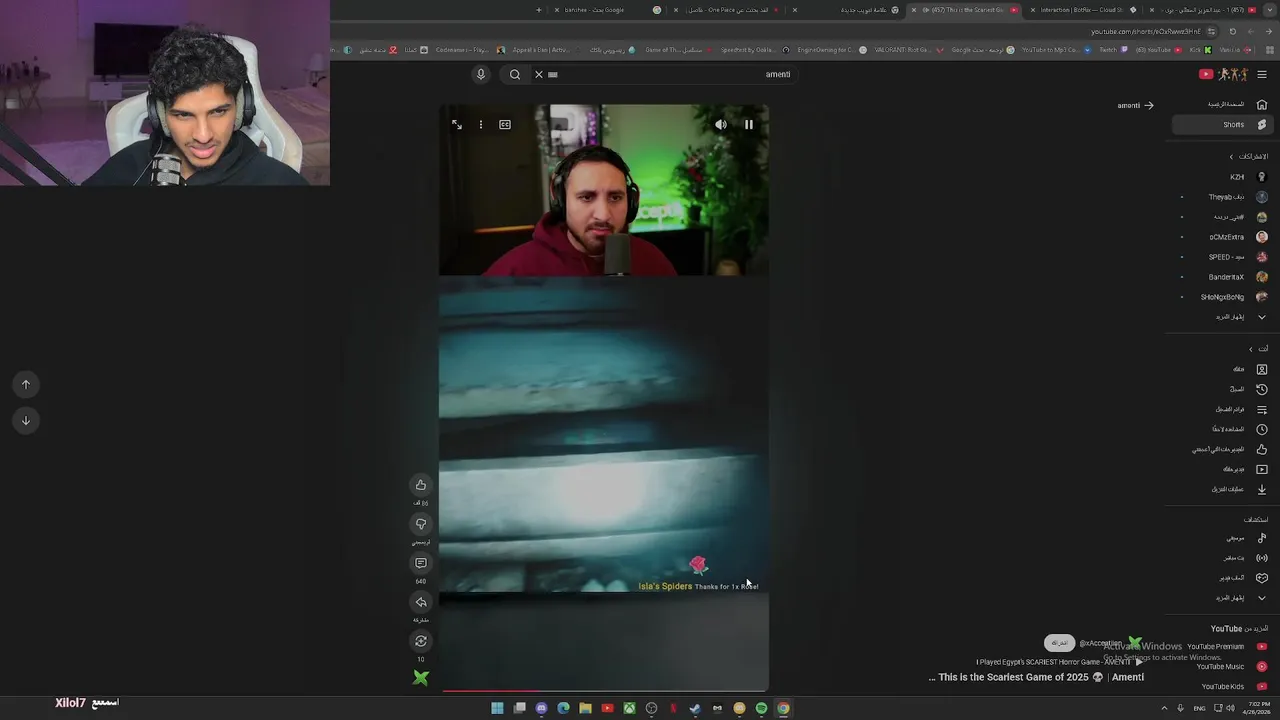Click the search magnifier button

point(515,74)
